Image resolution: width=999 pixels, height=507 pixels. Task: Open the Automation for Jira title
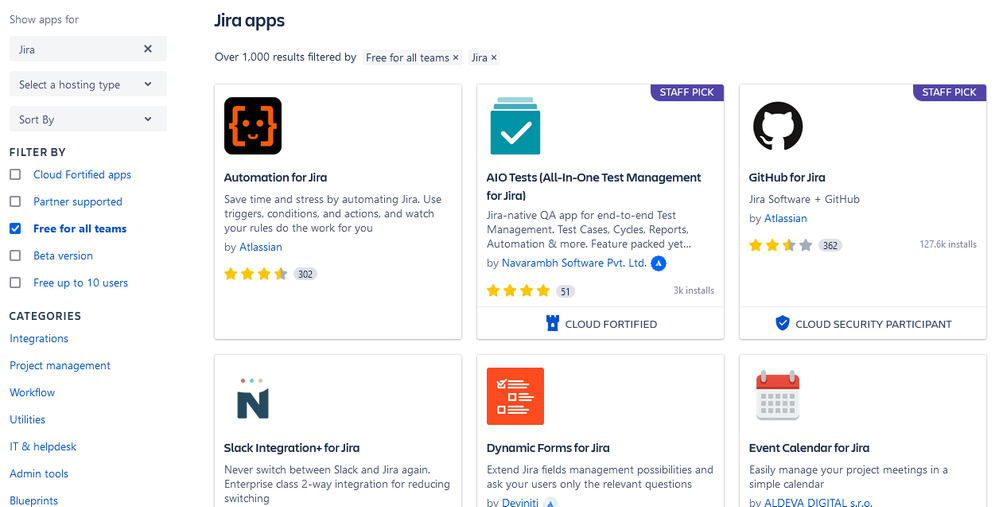pyautogui.click(x=275, y=178)
